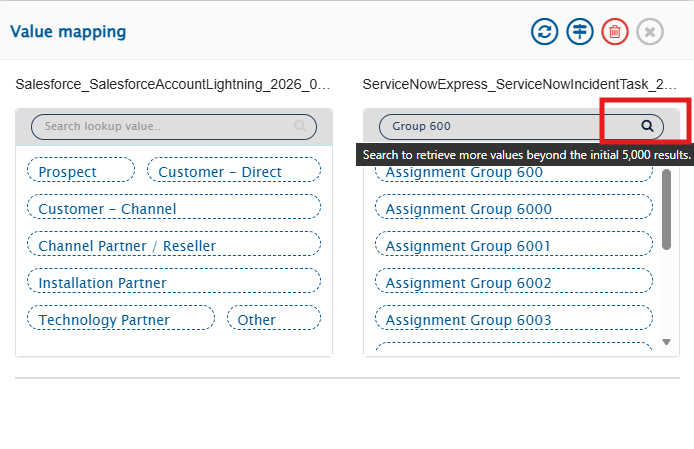Click the 'Search lookup value..' input field
This screenshot has height=449, width=694.
pos(165,127)
